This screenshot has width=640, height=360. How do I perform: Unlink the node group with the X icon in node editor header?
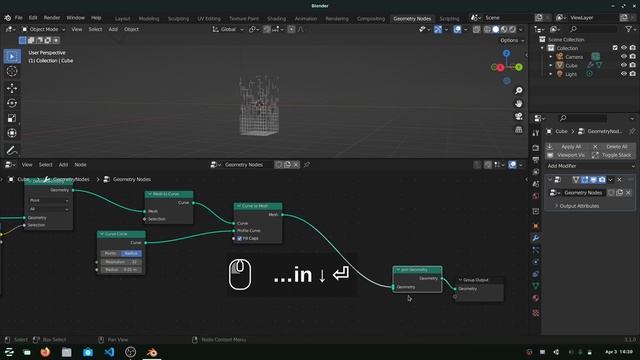296,164
